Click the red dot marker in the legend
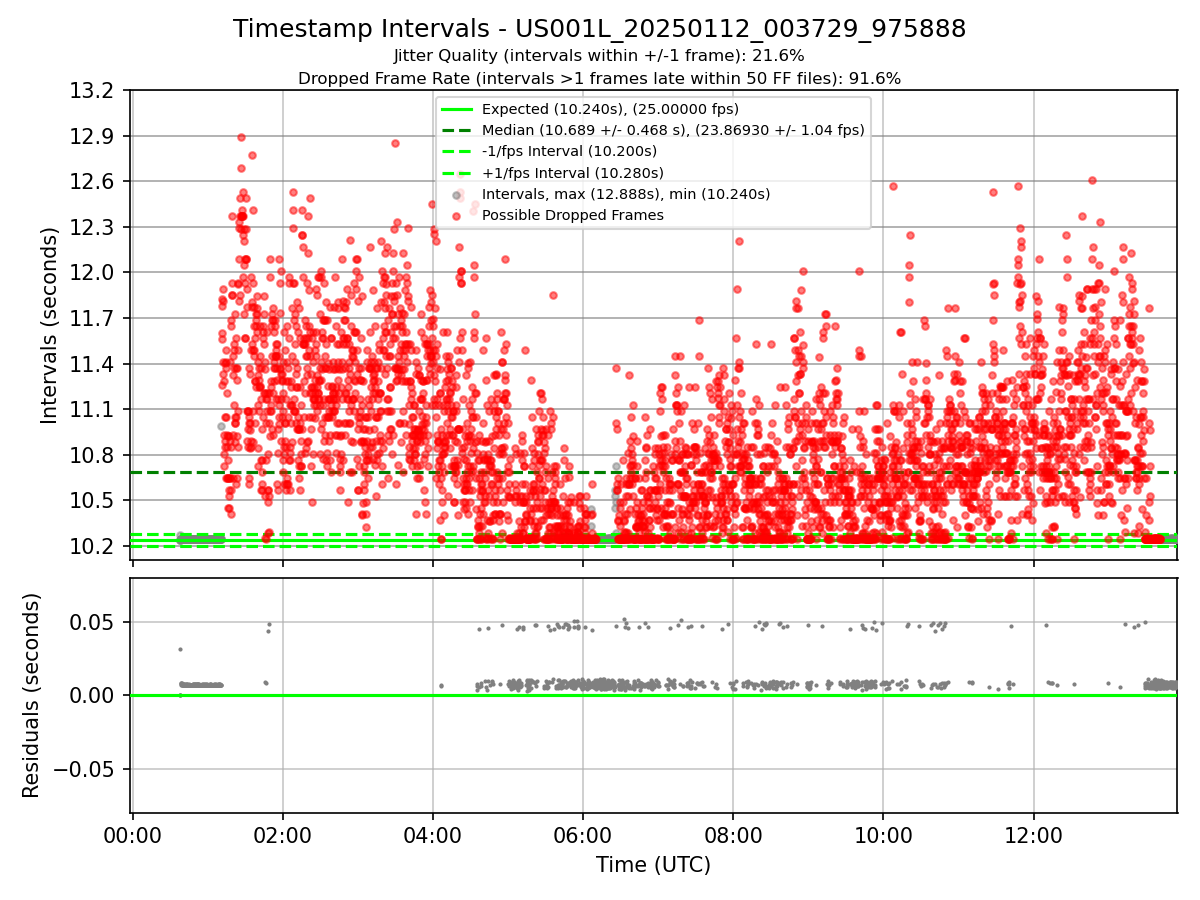This screenshot has width=1200, height=900. [x=457, y=215]
